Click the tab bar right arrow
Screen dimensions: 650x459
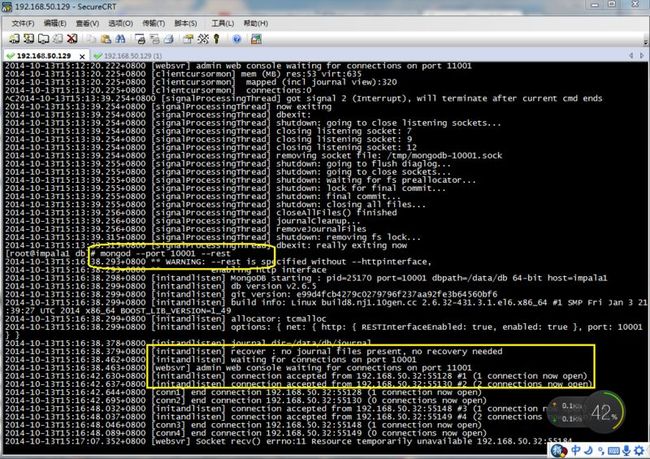[x=642, y=55]
